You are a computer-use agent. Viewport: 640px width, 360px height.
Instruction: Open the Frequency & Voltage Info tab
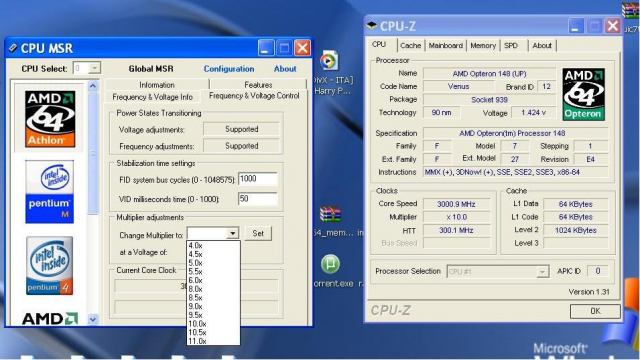(x=153, y=97)
